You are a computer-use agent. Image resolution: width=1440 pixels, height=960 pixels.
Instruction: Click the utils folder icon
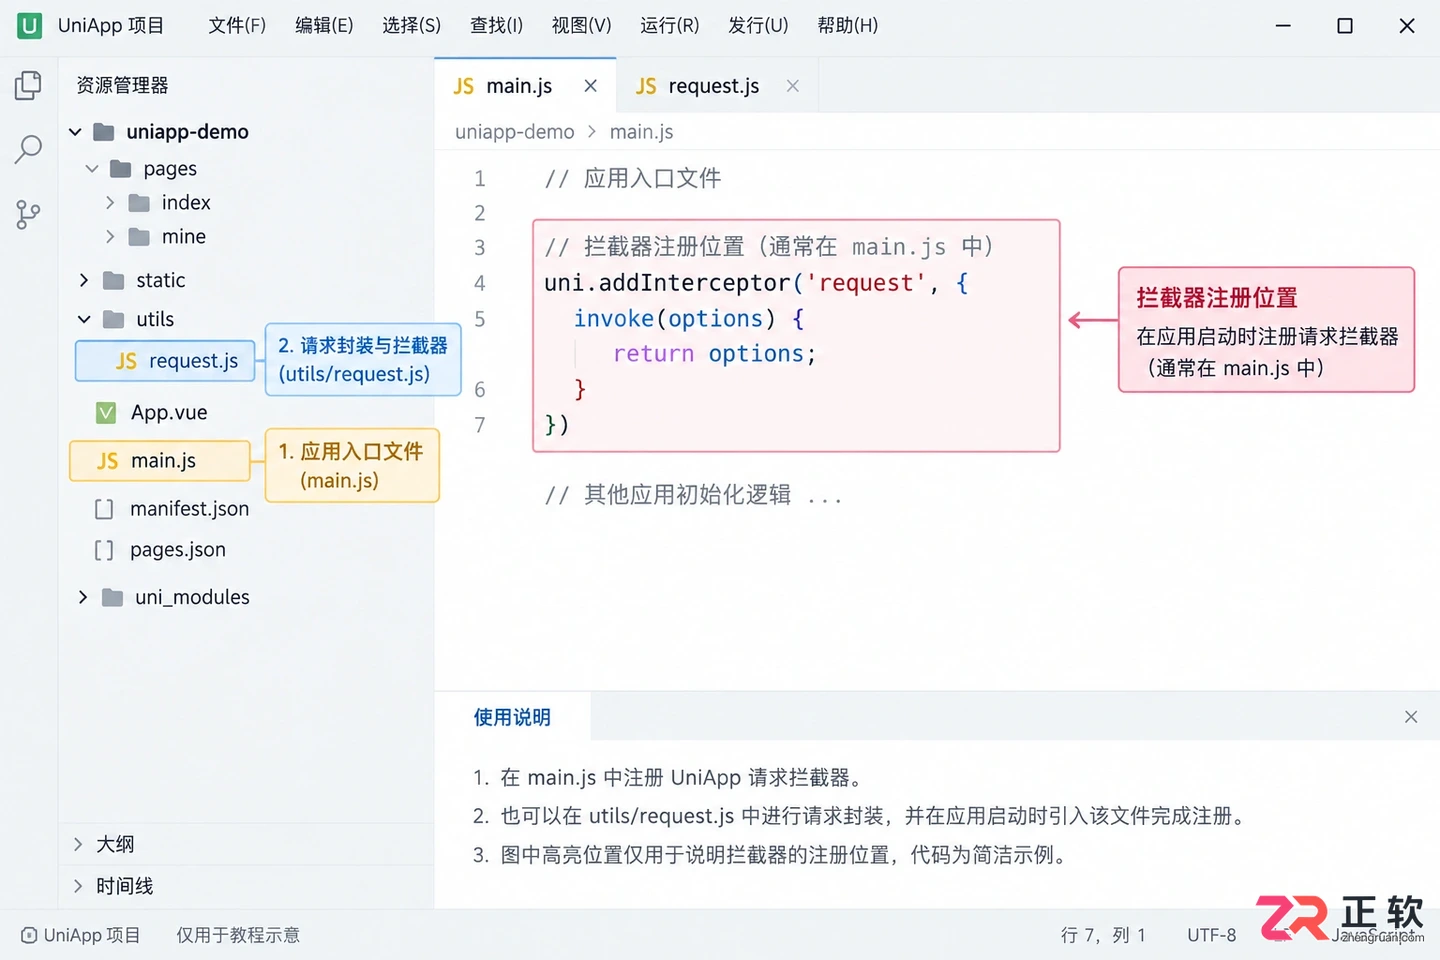(113, 320)
